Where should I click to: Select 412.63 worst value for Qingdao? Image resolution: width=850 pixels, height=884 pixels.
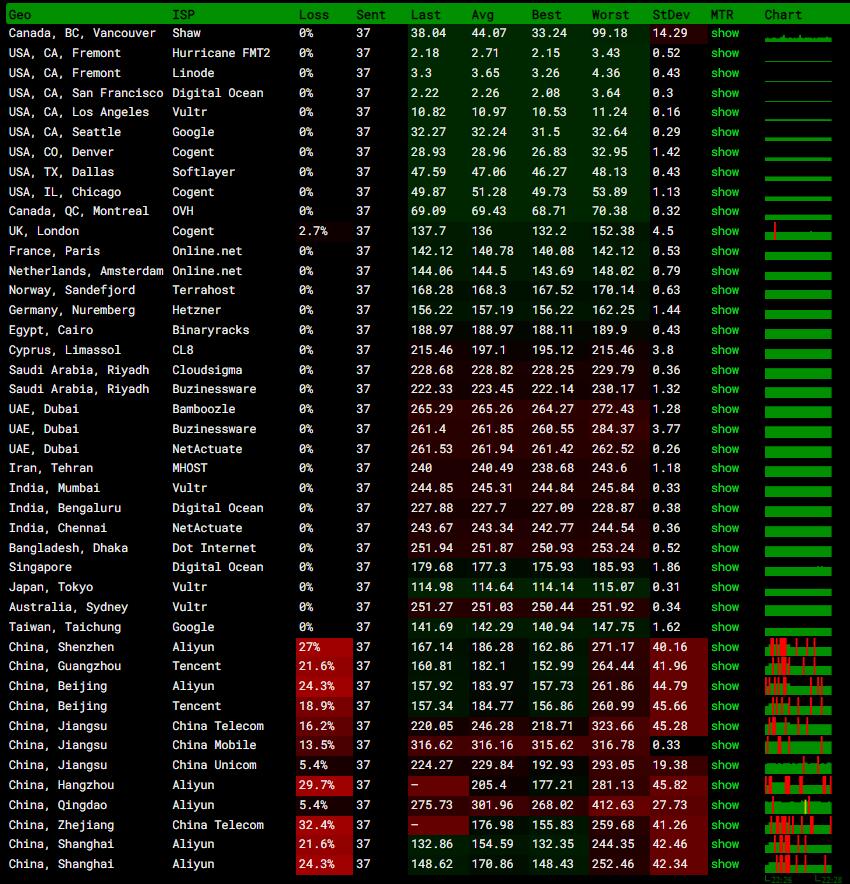613,806
